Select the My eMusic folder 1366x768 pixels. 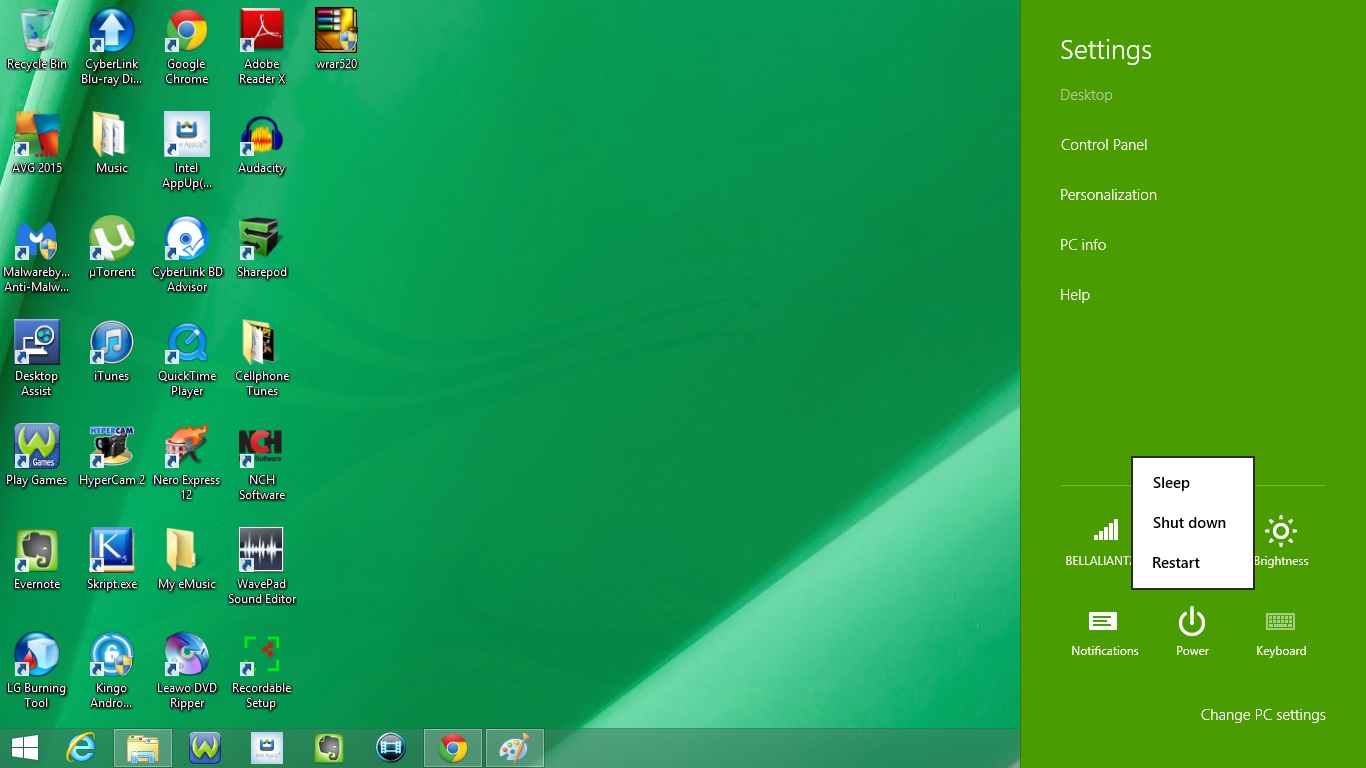tap(187, 559)
